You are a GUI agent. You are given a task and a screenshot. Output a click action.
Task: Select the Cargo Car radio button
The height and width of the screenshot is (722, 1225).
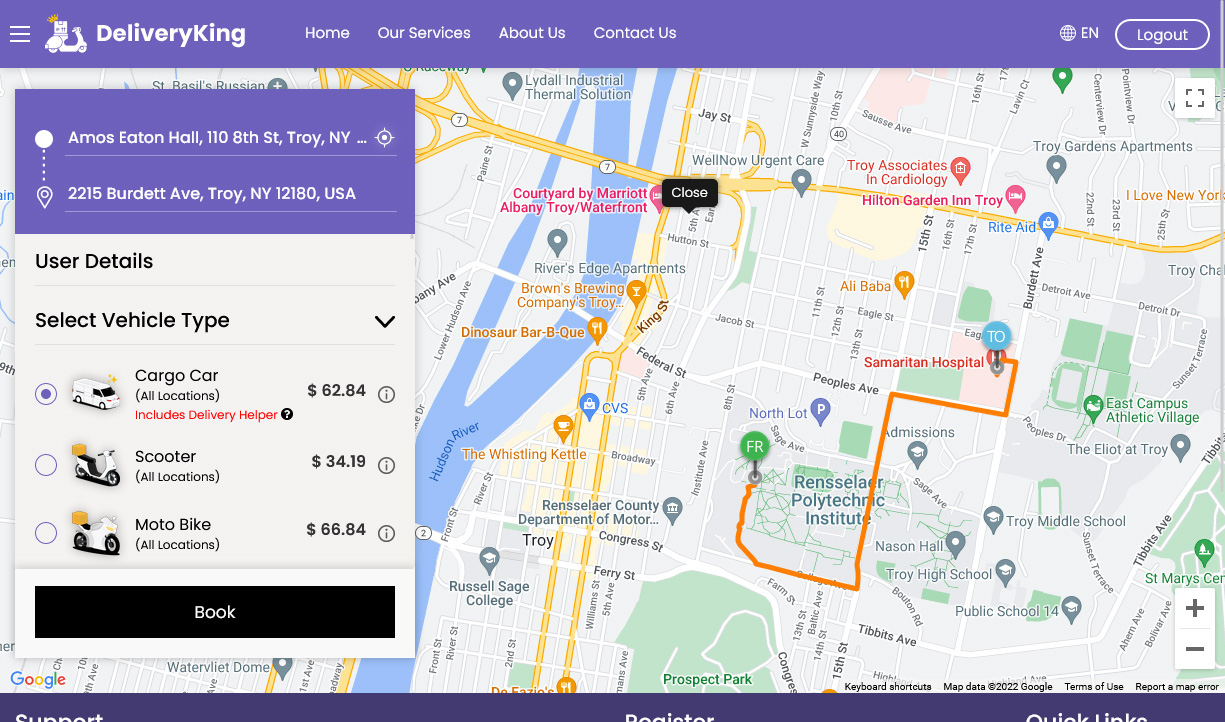(x=46, y=394)
